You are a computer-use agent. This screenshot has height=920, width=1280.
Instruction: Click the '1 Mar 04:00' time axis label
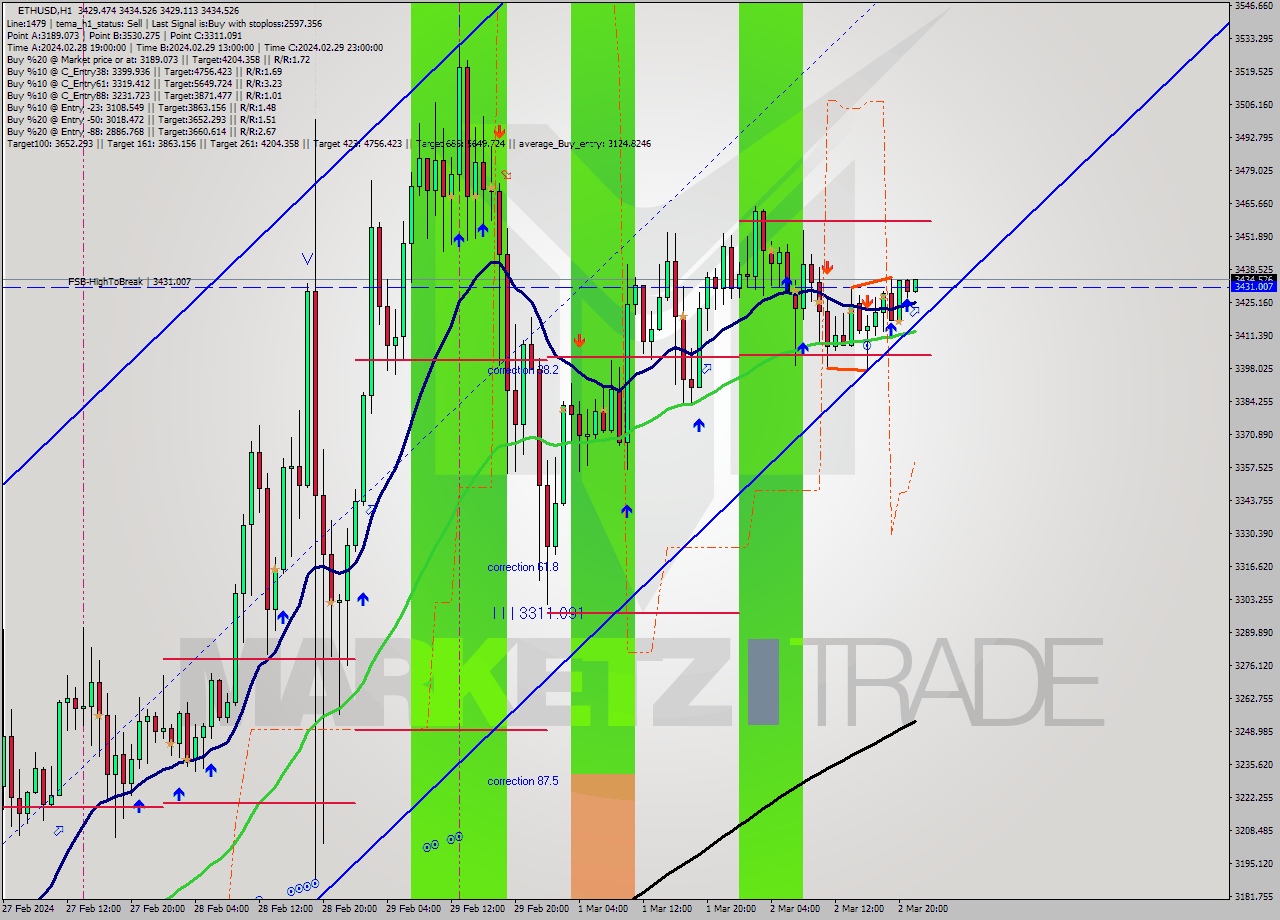(603, 909)
